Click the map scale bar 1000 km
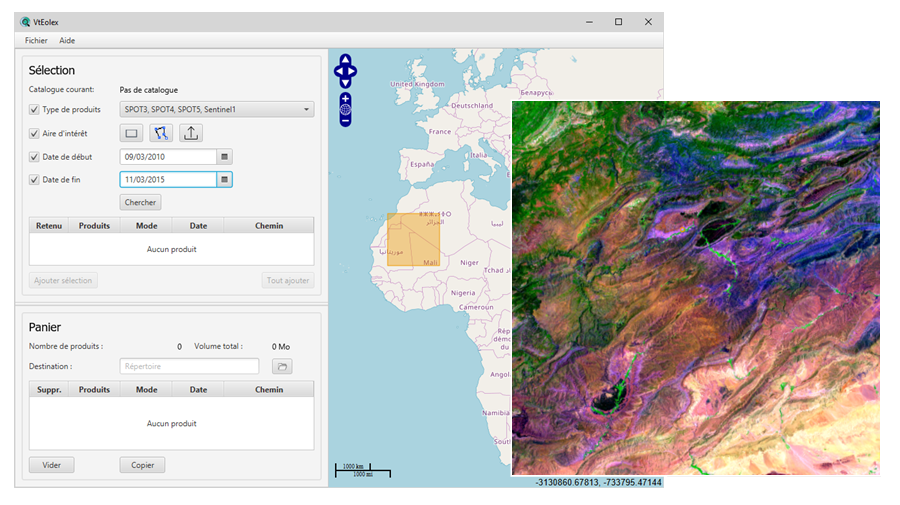This screenshot has height=505, width=900. pyautogui.click(x=363, y=470)
